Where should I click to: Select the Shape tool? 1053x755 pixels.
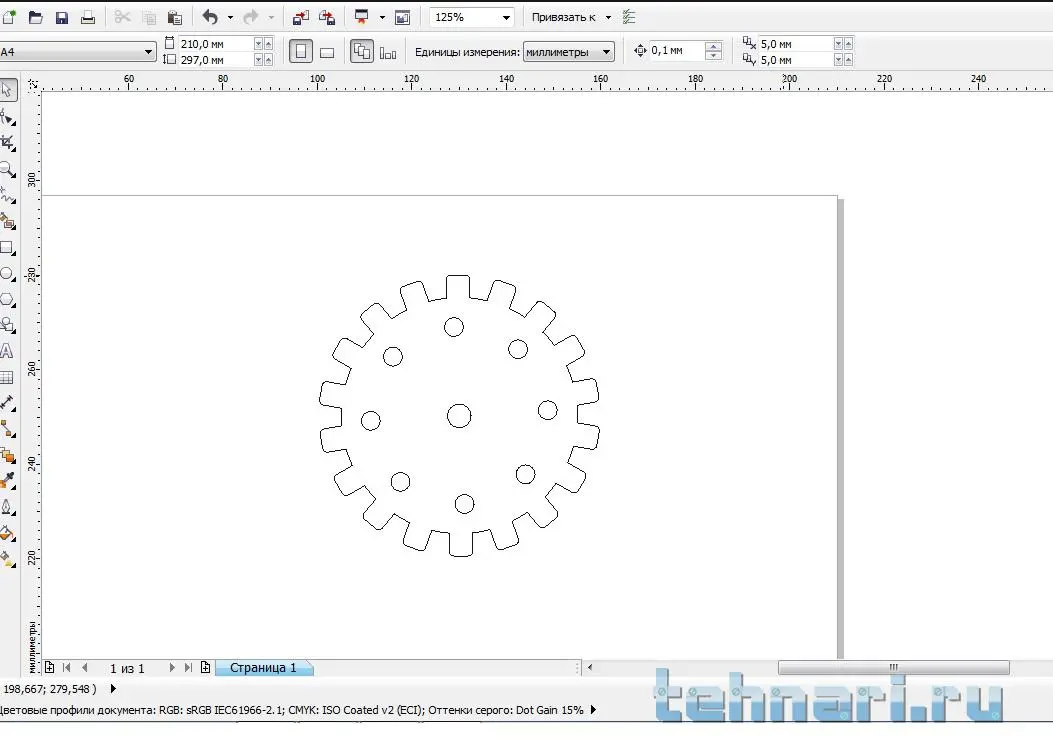click(7, 117)
